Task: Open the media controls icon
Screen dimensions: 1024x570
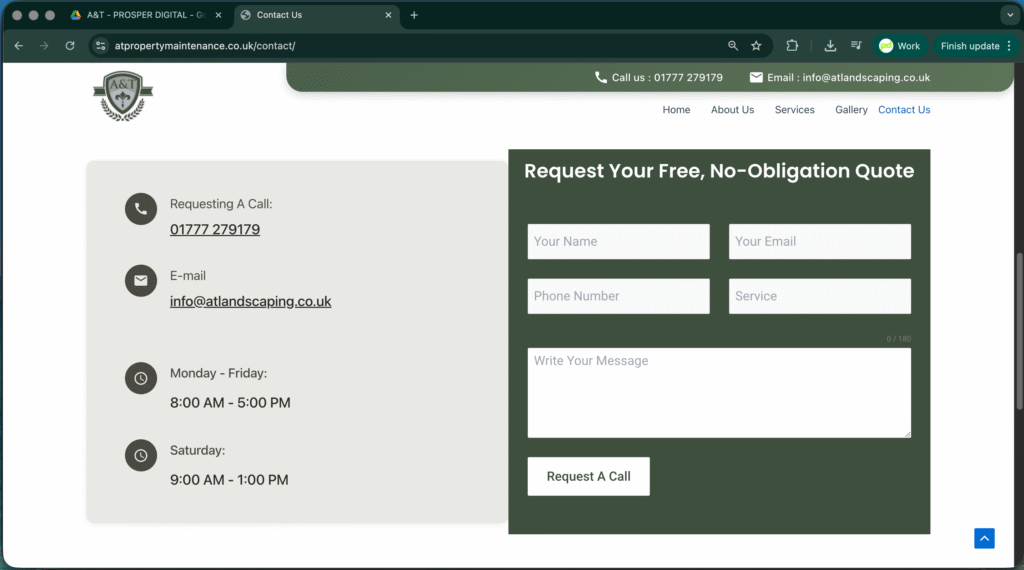Action: pyautogui.click(x=856, y=46)
